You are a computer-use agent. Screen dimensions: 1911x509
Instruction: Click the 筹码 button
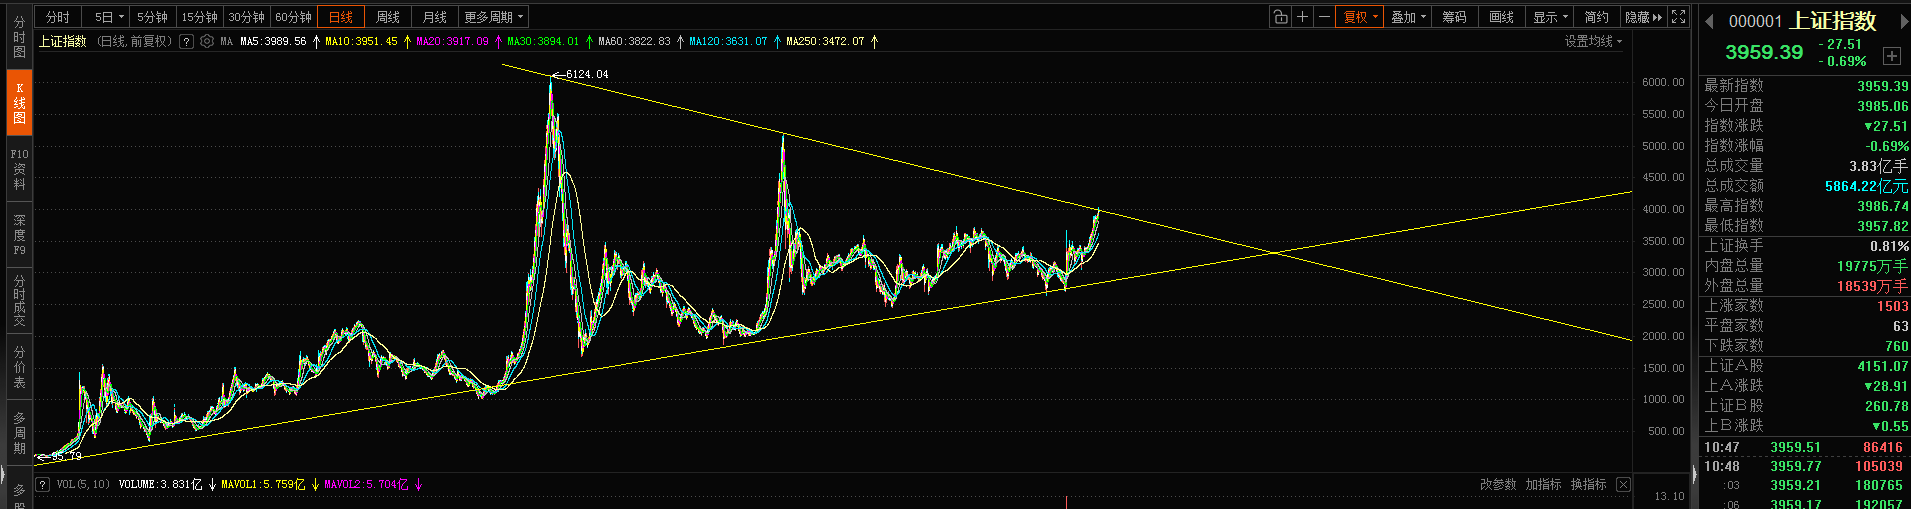1454,17
